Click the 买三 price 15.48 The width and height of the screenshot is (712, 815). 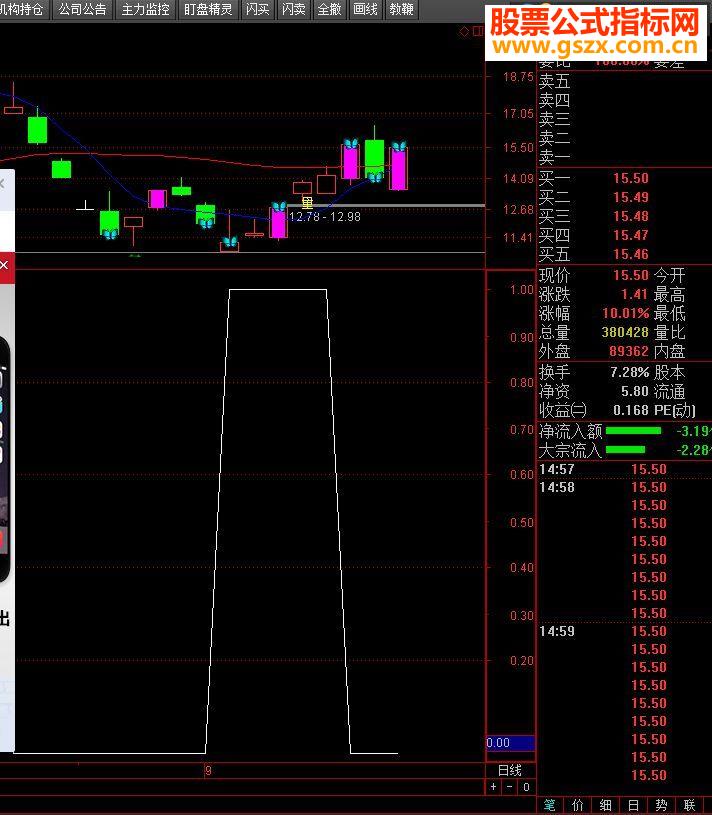tap(631, 216)
